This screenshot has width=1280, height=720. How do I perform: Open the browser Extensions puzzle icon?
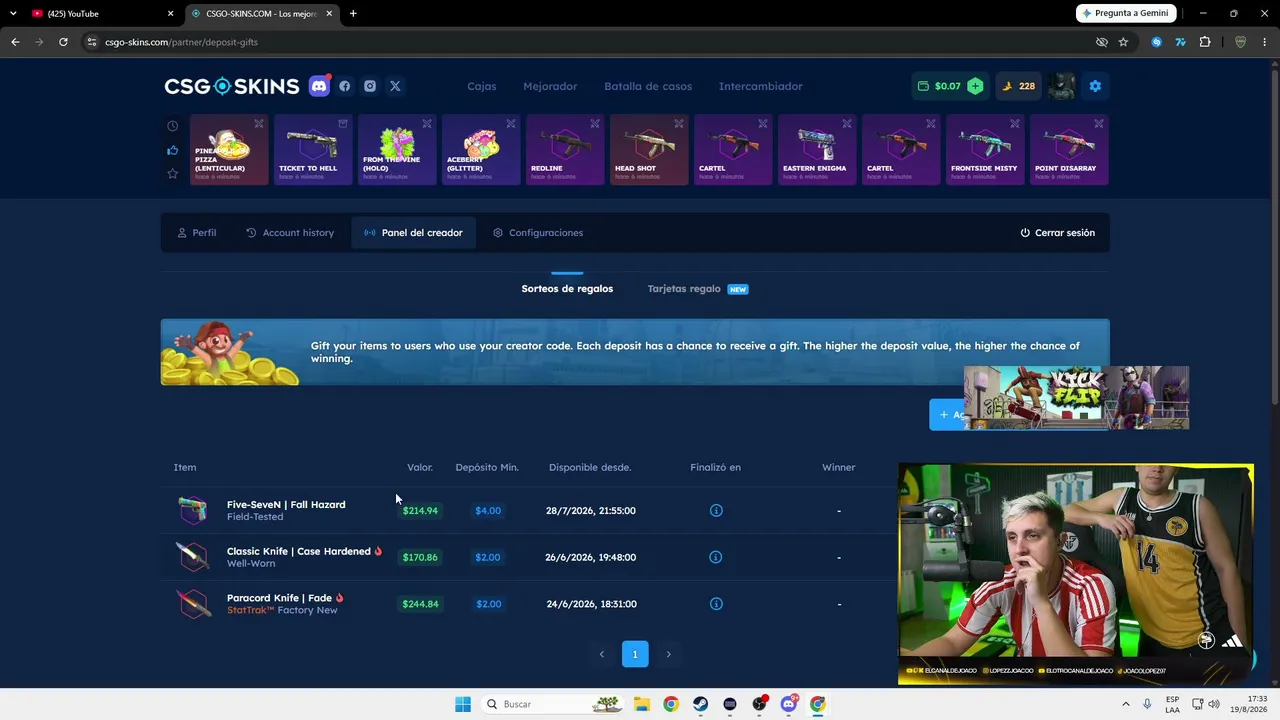point(1204,42)
